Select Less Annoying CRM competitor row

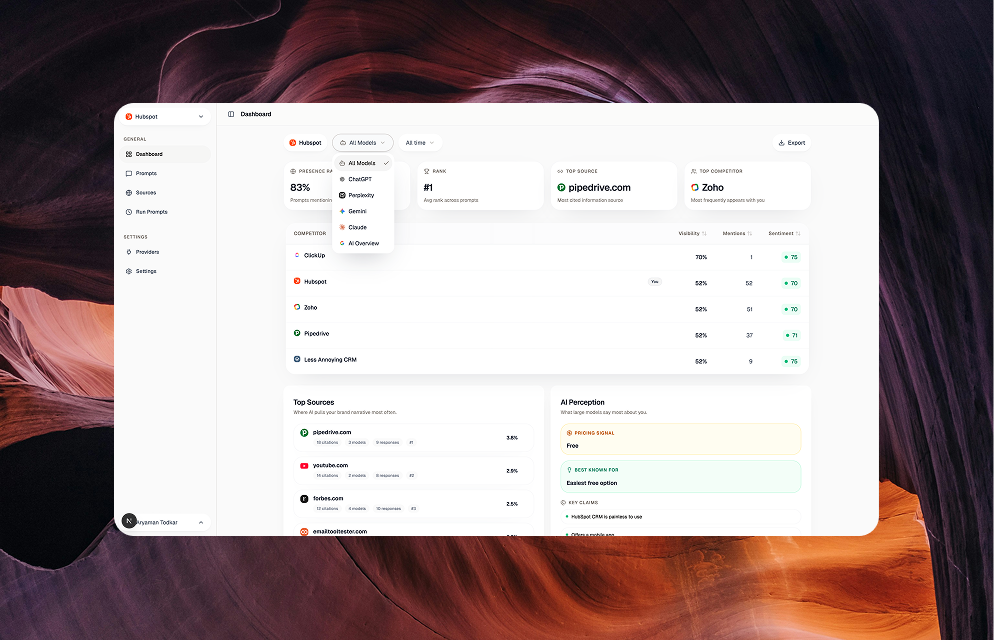[547, 360]
